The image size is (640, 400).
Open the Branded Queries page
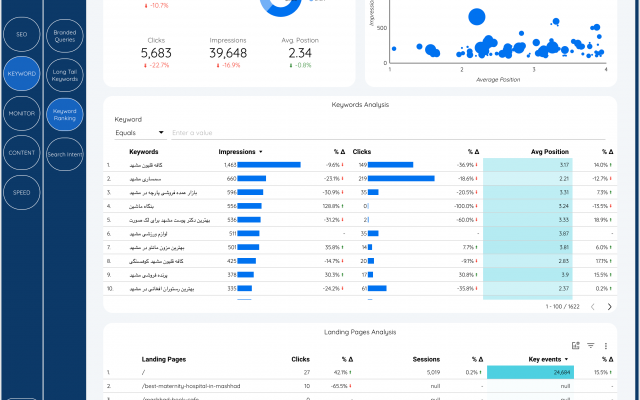pyautogui.click(x=64, y=35)
